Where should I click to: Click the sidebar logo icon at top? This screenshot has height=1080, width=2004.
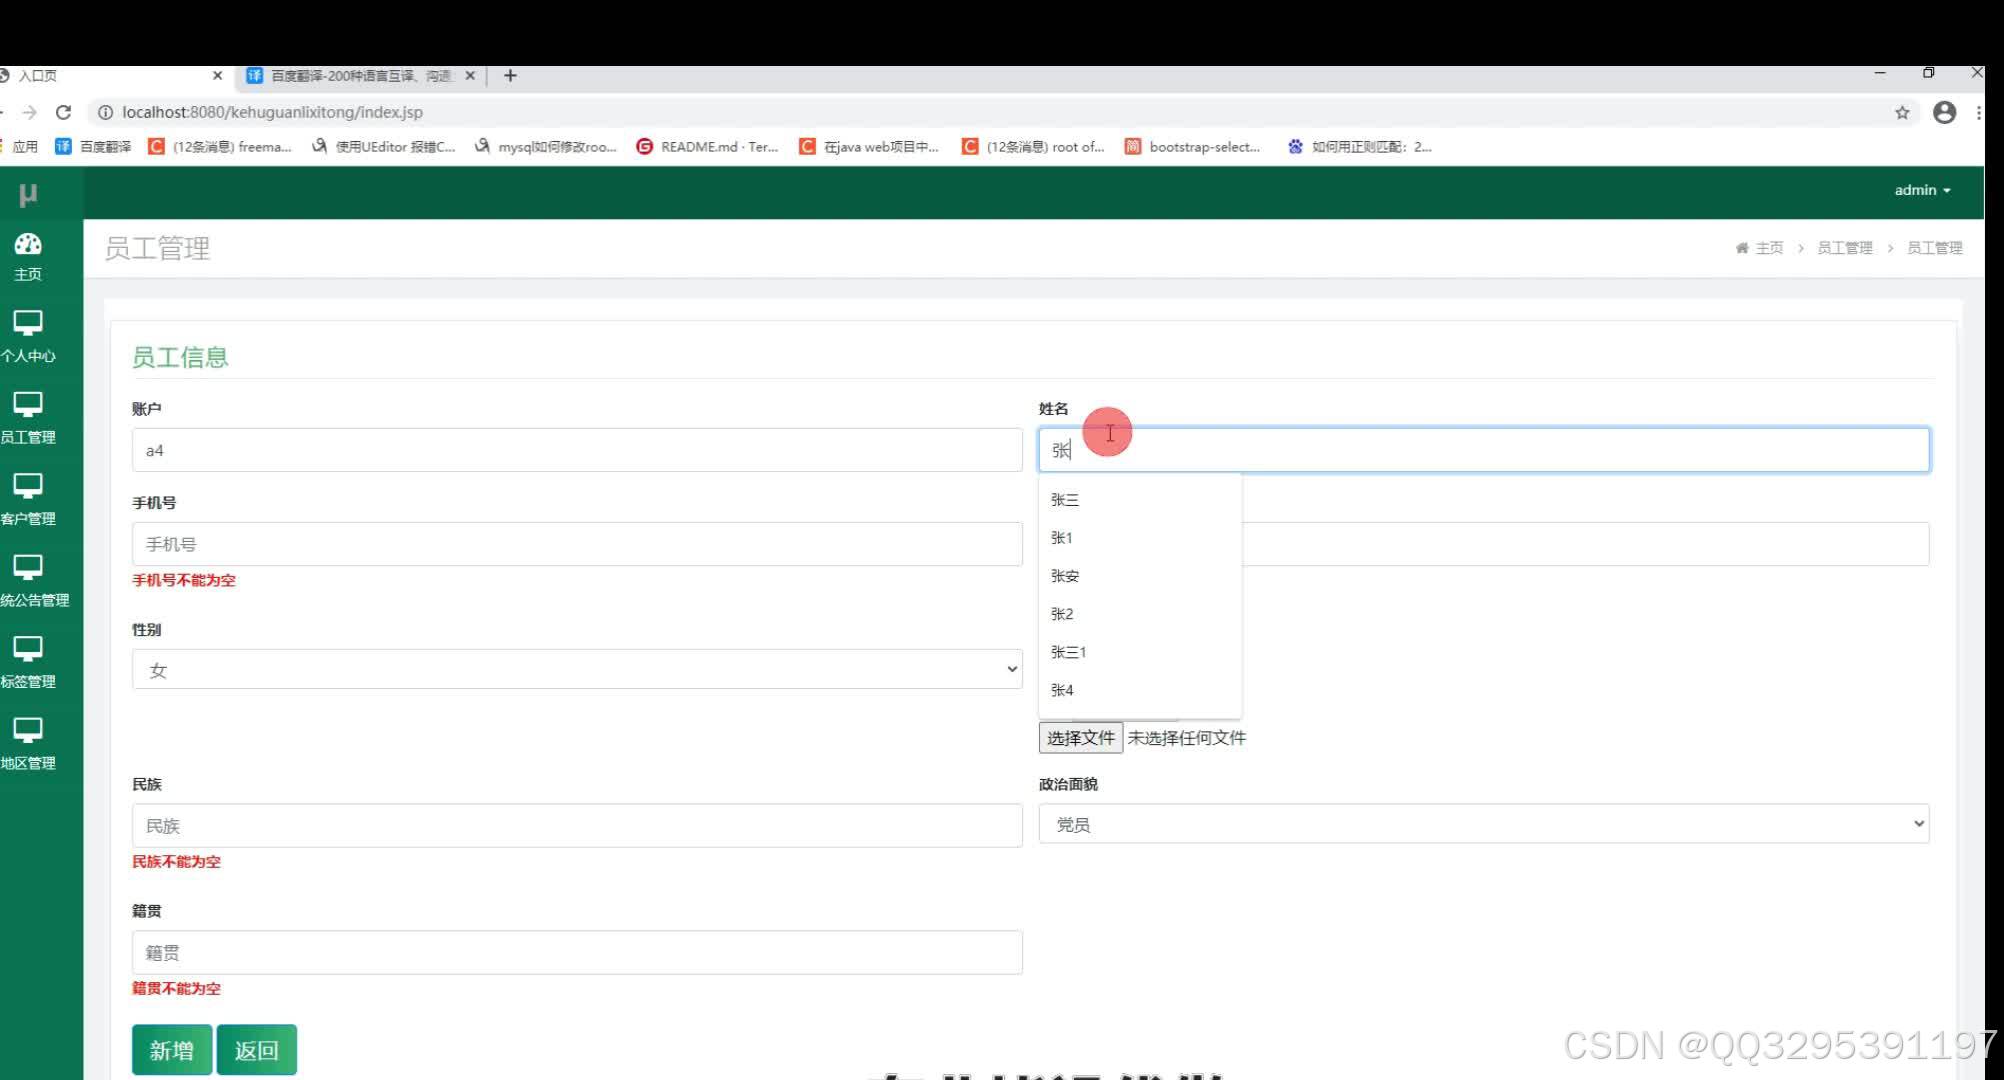click(28, 194)
